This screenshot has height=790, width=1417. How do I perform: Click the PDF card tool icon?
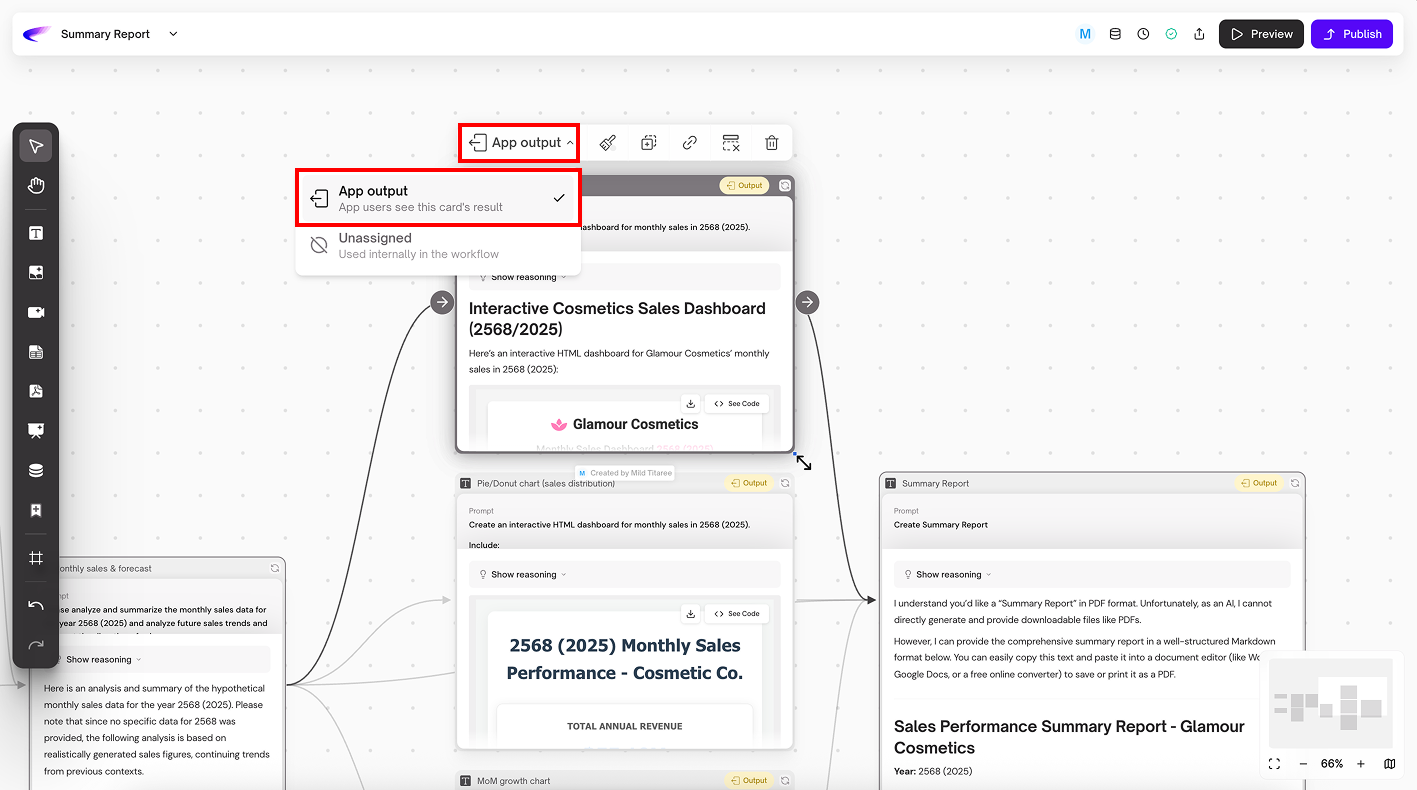tap(36, 391)
